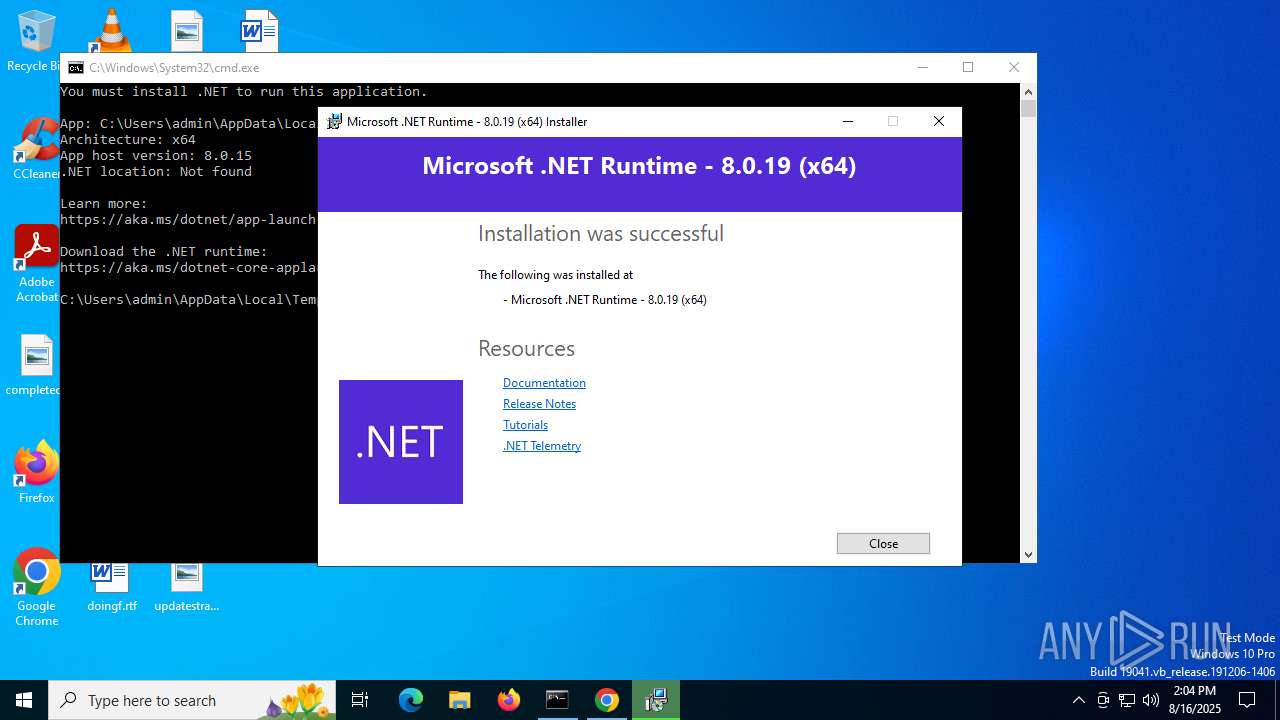Select the VLC media player desktop icon
Screen dimensions: 1280x720
[x=110, y=30]
